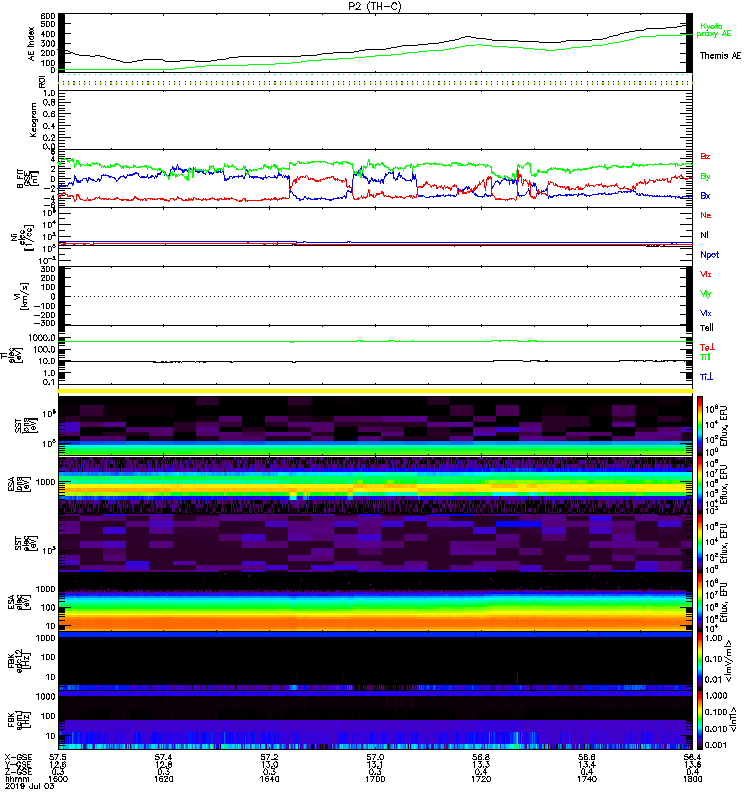Click the X-GSE value "57.2"
Screen dimensions: 750x800
269,758
